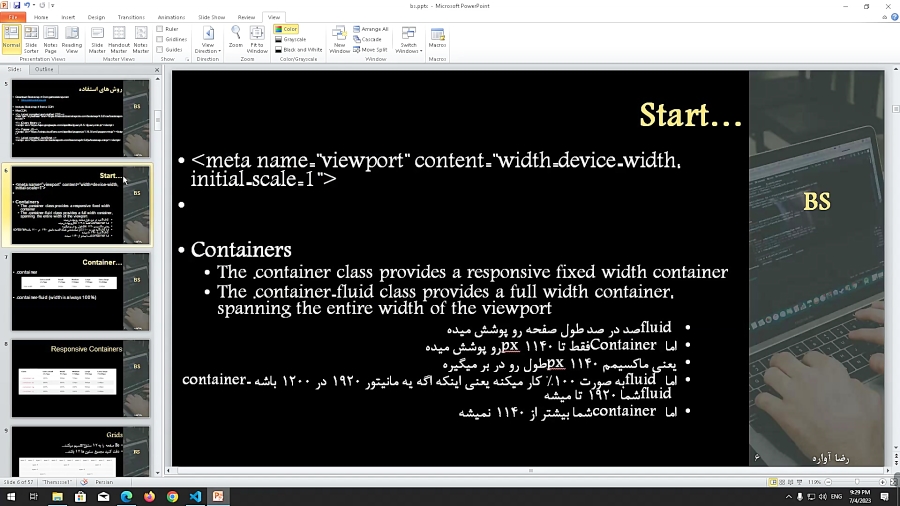
Task: Switch to Slide Sorter view
Action: [31, 41]
